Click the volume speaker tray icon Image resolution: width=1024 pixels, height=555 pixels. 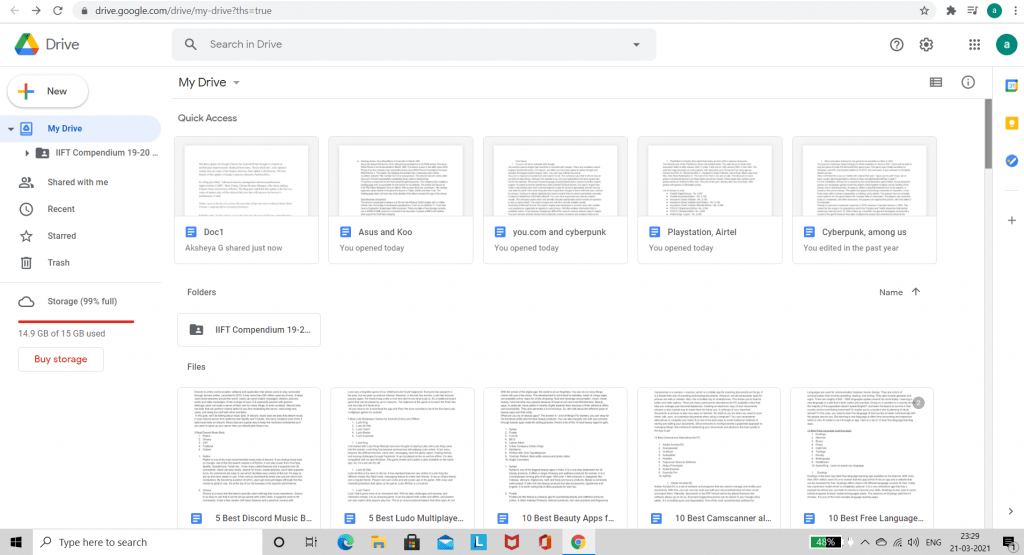[x=913, y=542]
